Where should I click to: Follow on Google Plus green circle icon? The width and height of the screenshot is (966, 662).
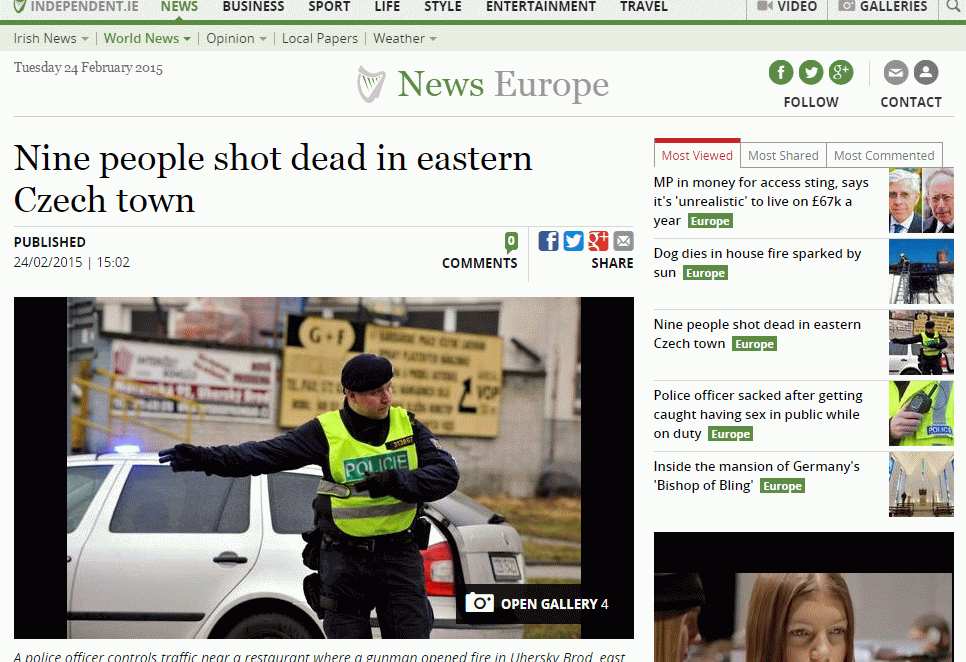841,73
